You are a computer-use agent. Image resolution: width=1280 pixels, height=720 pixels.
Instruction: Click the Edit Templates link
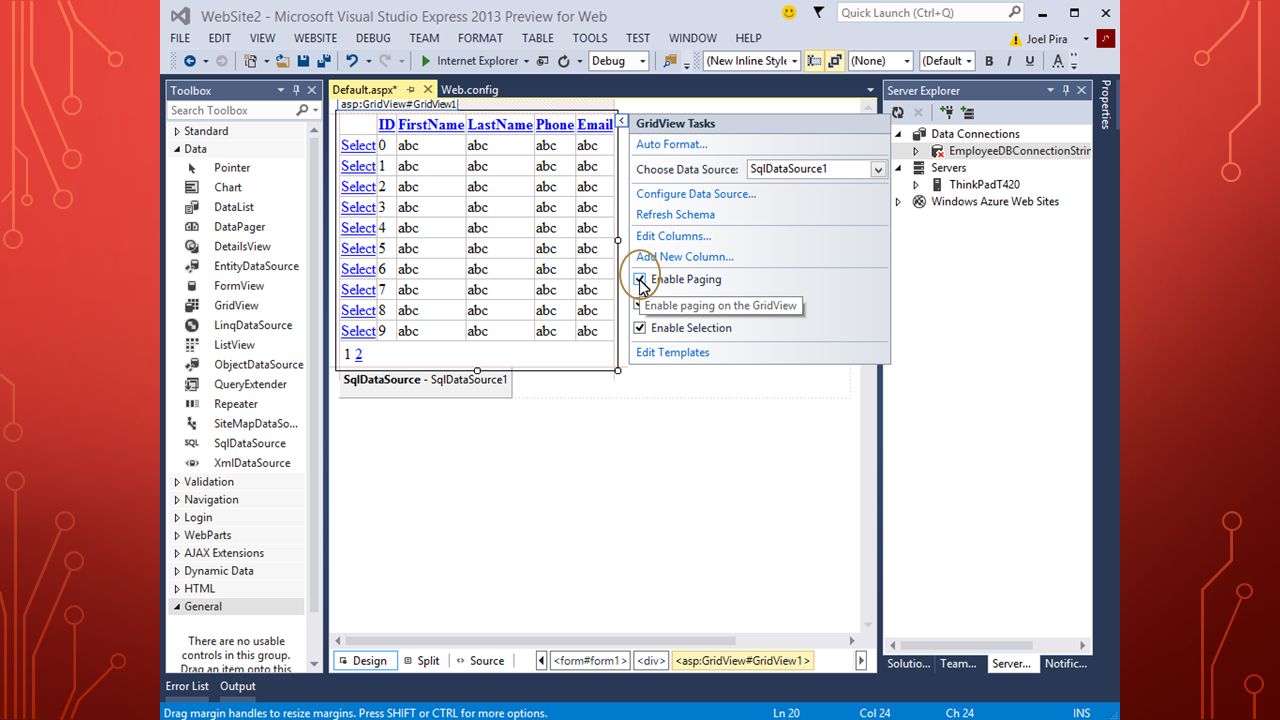(673, 353)
